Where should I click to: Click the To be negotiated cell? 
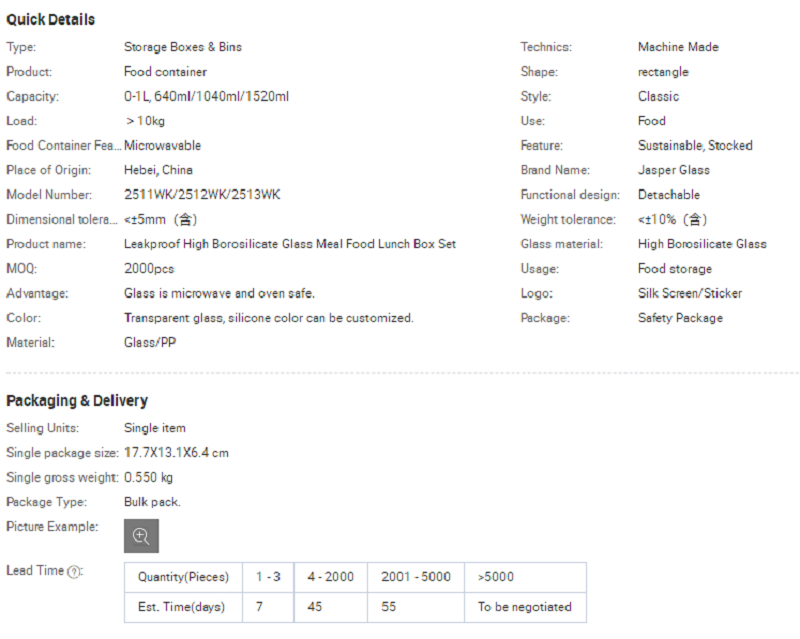524,607
